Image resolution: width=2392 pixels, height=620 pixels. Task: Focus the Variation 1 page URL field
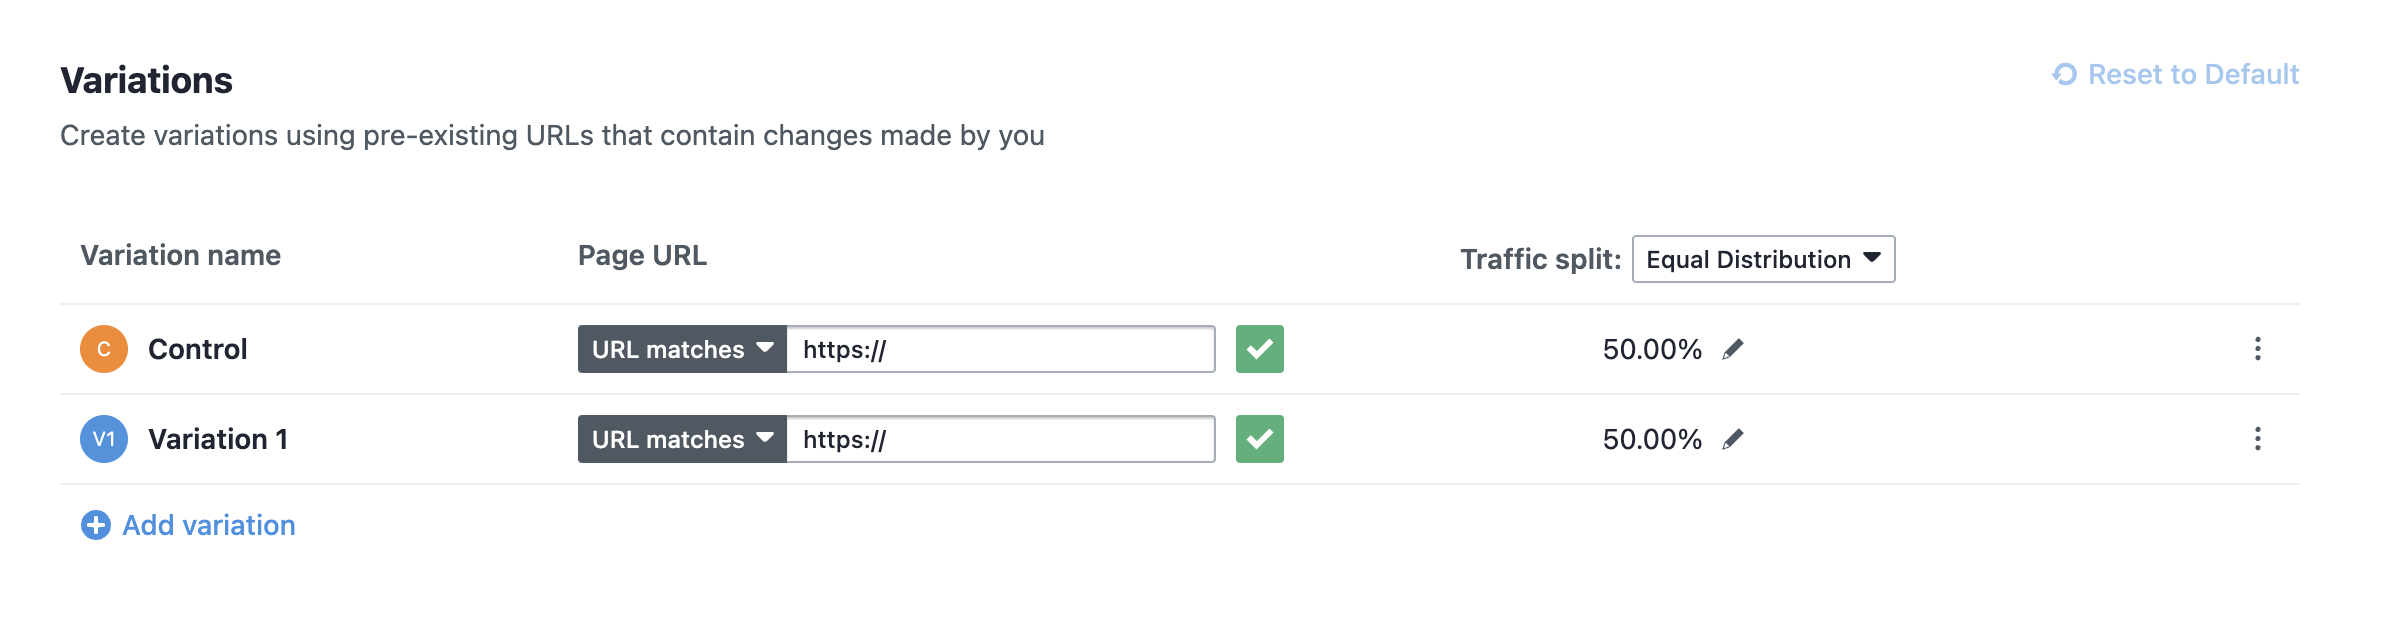click(x=1000, y=439)
